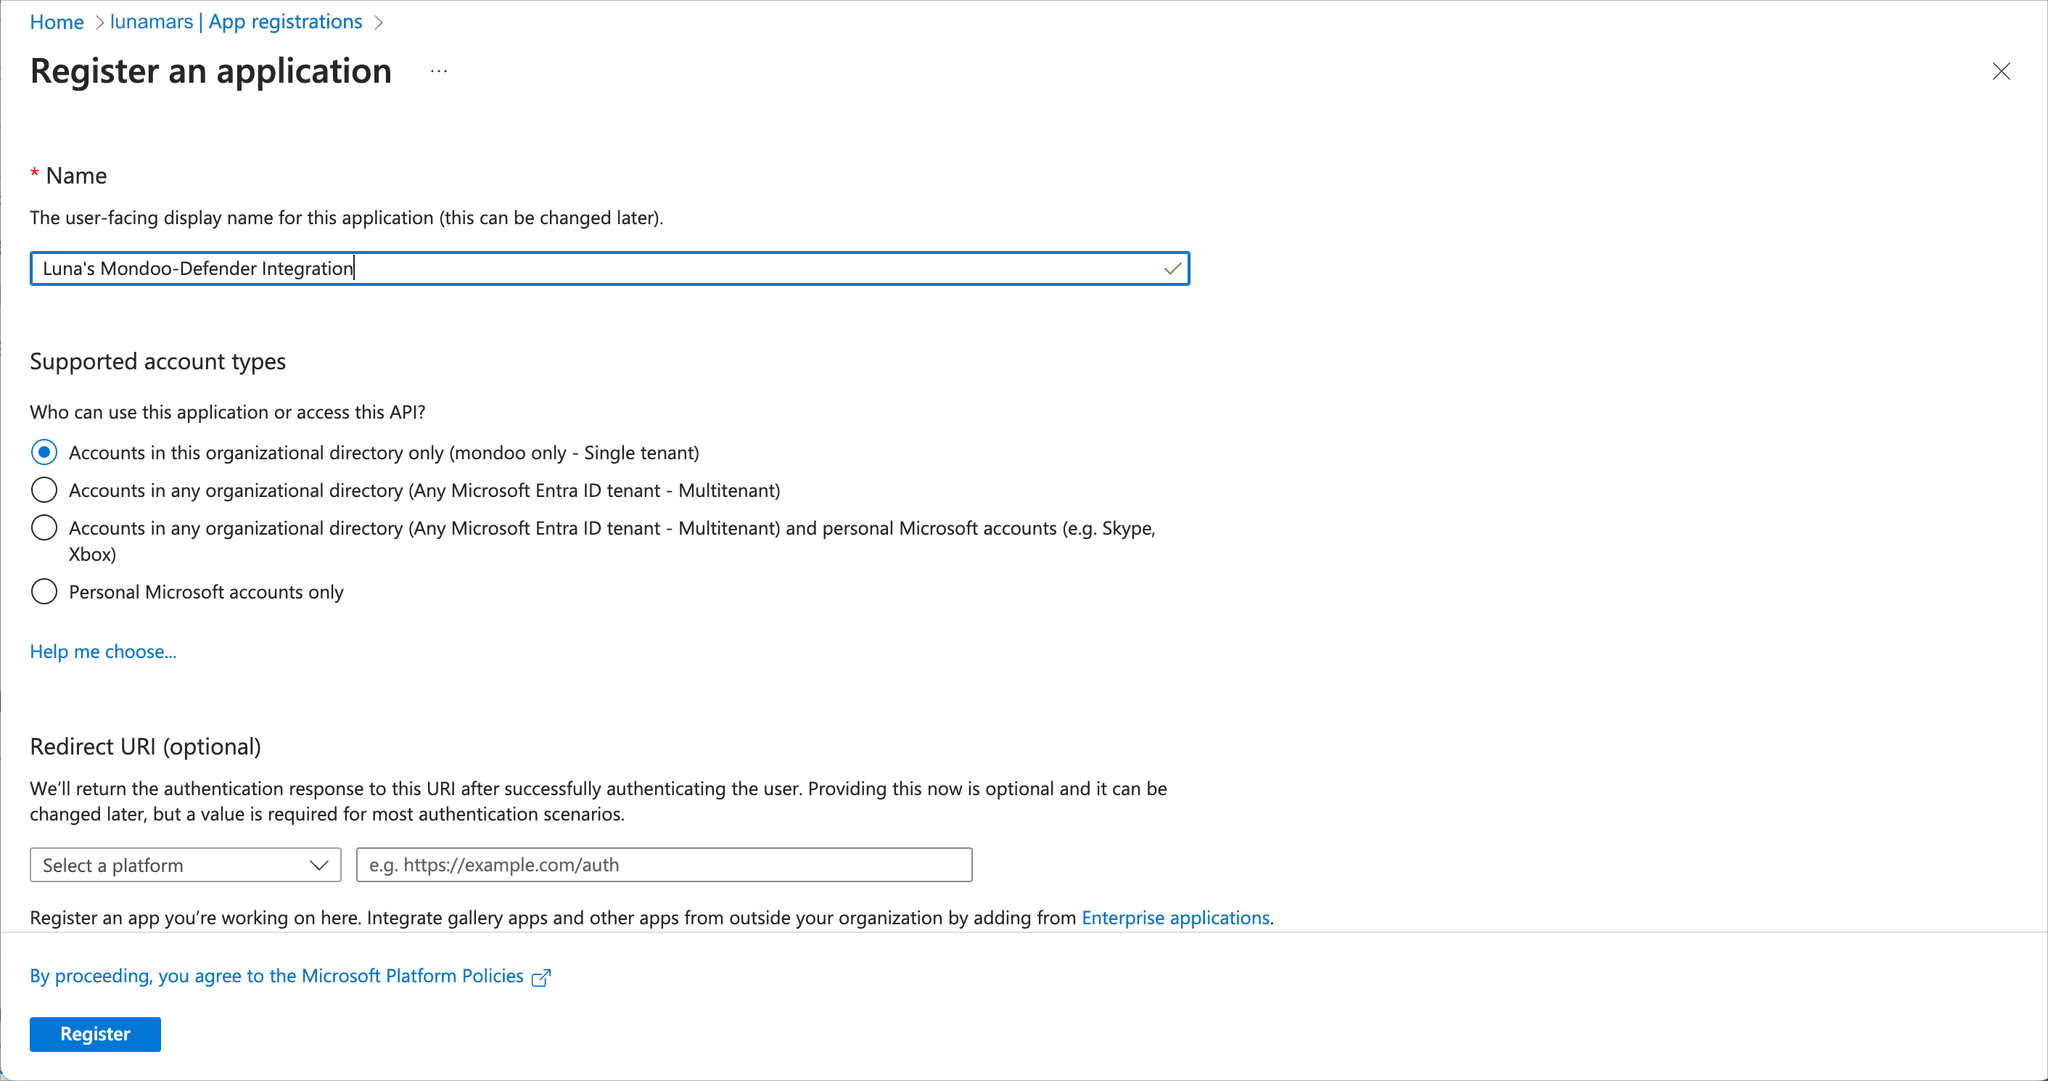Click the chevron after Home in the breadcrumb
The height and width of the screenshot is (1081, 2048).
tap(99, 21)
